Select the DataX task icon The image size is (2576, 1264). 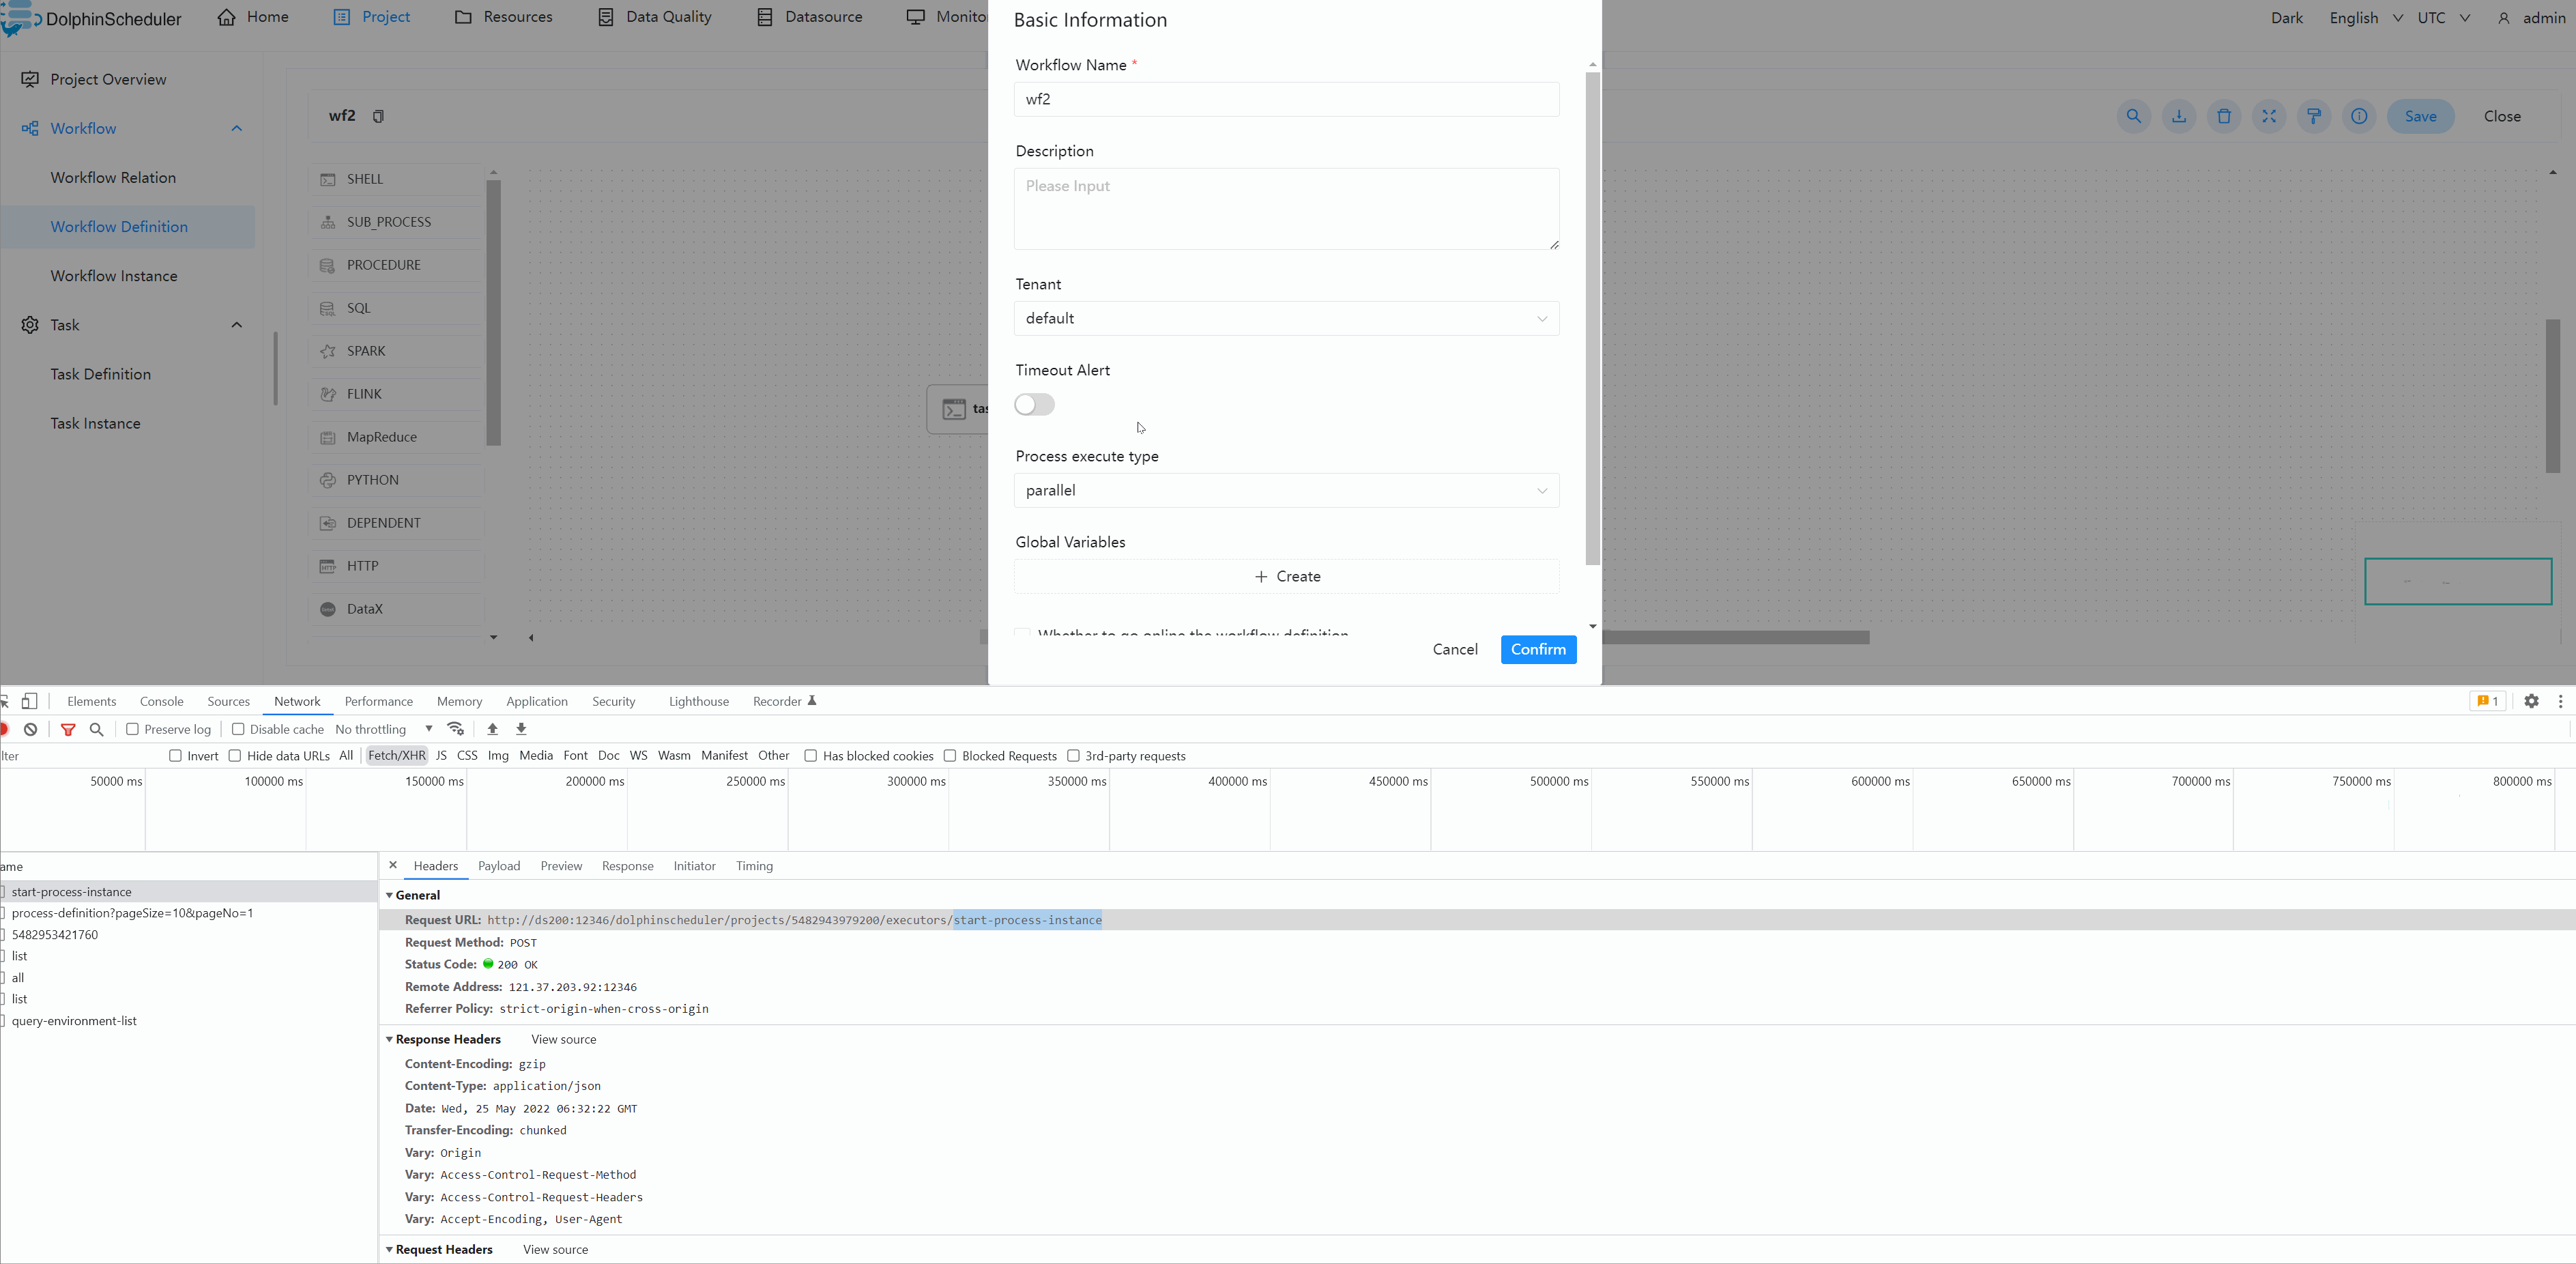328,608
